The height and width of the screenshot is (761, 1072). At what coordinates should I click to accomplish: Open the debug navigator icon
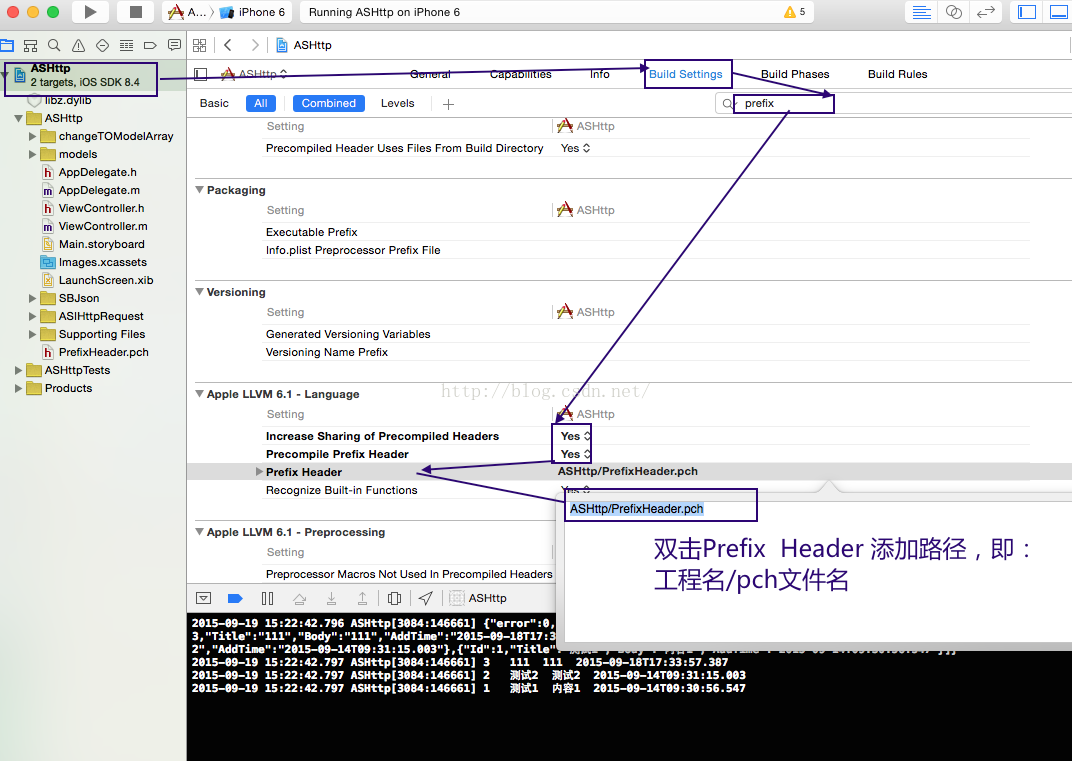pyautogui.click(x=126, y=46)
